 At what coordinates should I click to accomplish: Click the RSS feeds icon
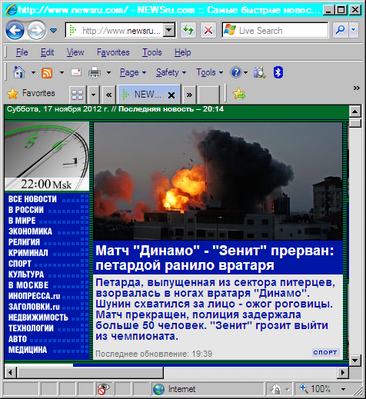(x=47, y=73)
